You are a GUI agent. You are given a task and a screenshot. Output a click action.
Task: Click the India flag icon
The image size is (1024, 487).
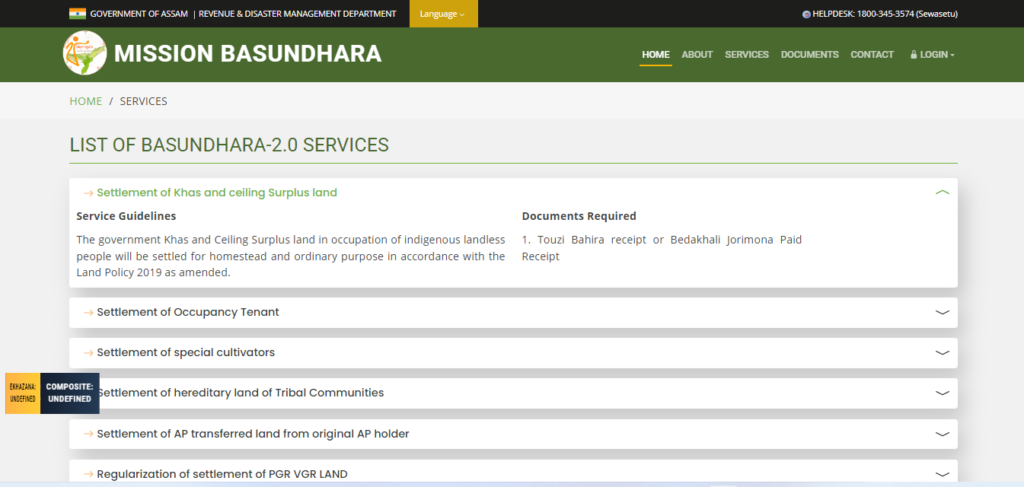click(78, 14)
